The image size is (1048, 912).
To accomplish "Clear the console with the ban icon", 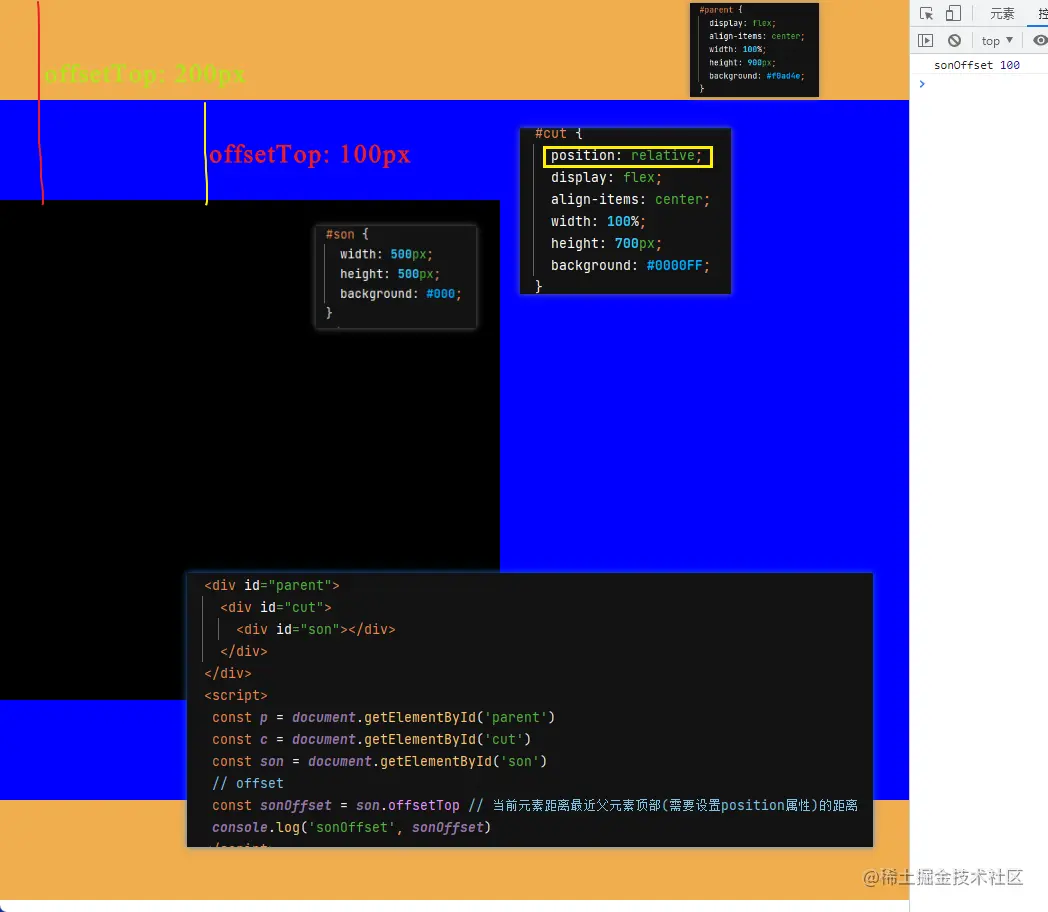I will [954, 41].
